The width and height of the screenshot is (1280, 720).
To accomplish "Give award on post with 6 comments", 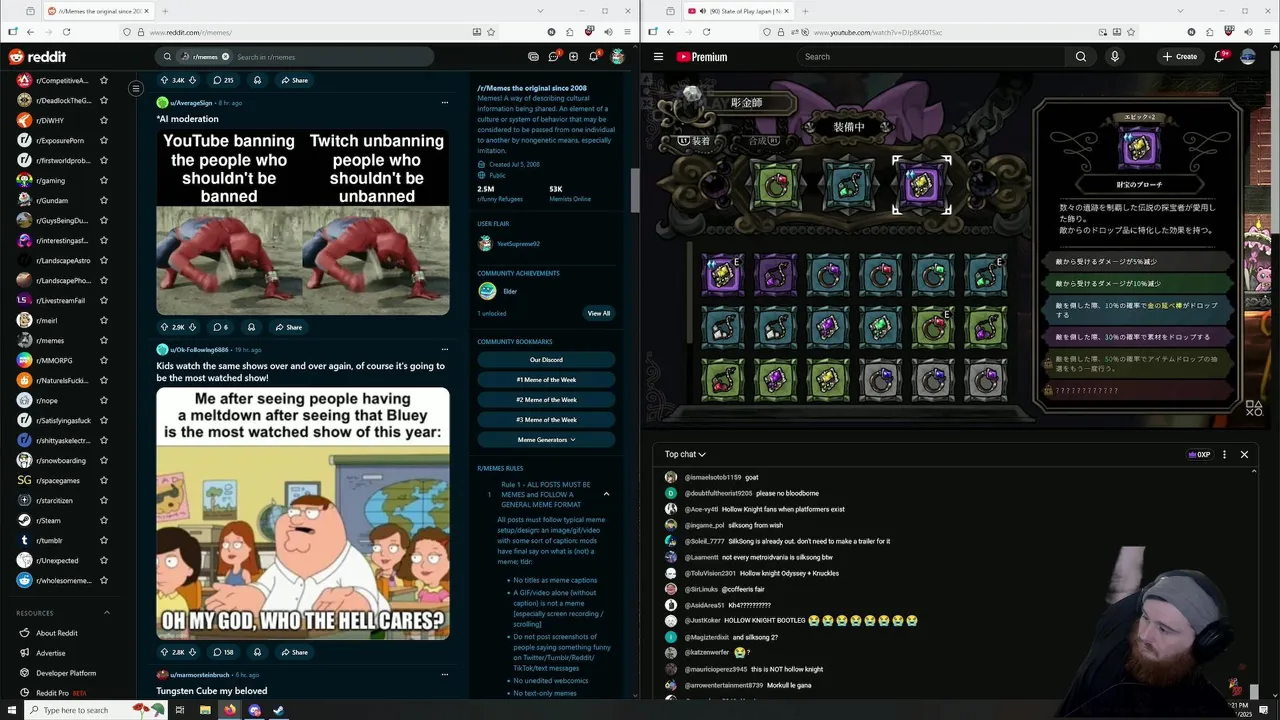I will click(x=251, y=327).
